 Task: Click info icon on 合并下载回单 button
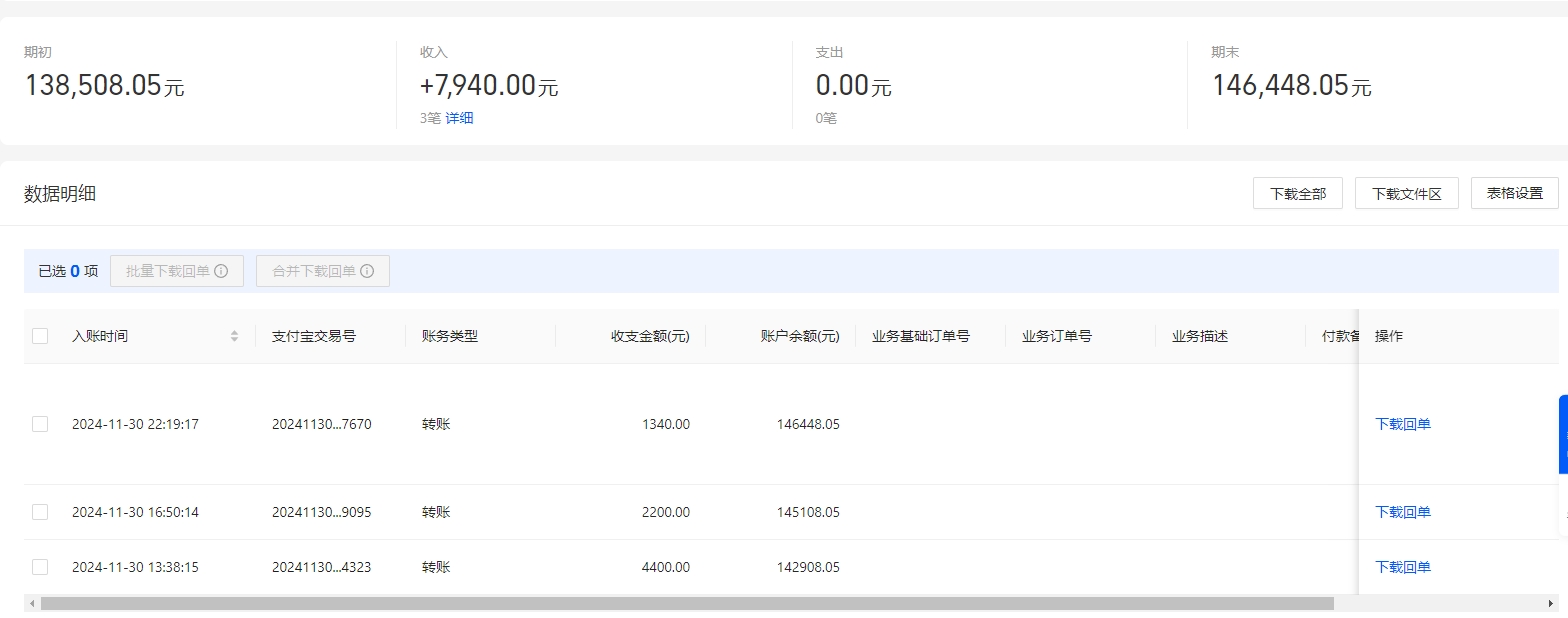coord(367,271)
